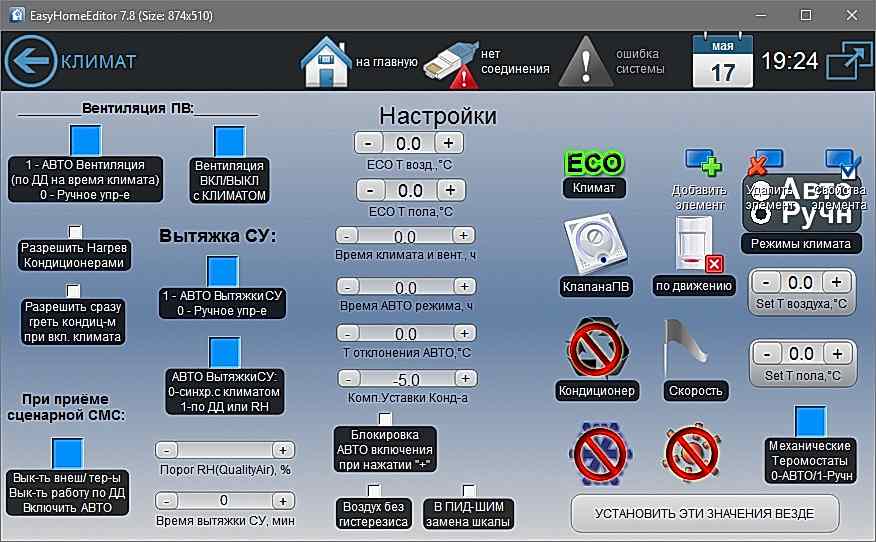This screenshot has width=876, height=542.
Task: Maximize the EasyHomeEditor window
Action: (x=806, y=15)
